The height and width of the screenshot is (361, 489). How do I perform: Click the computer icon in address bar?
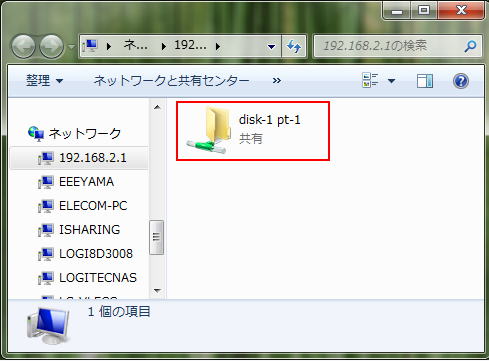(90, 46)
